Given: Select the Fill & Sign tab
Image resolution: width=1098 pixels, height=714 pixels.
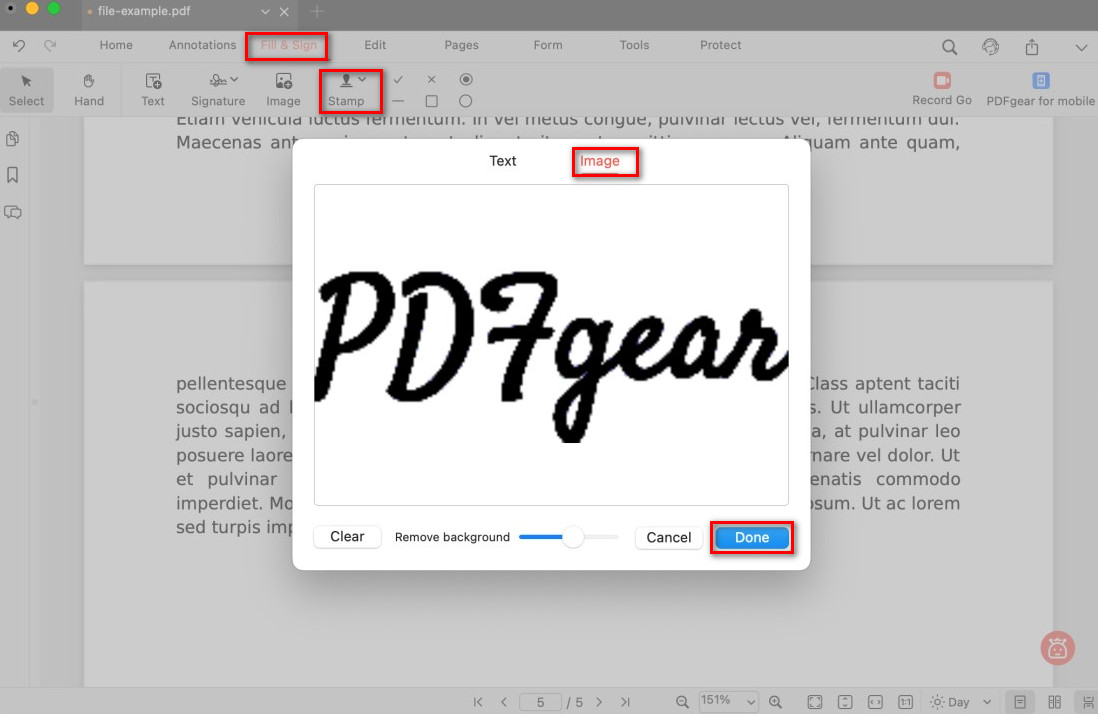Looking at the screenshot, I should tap(289, 45).
